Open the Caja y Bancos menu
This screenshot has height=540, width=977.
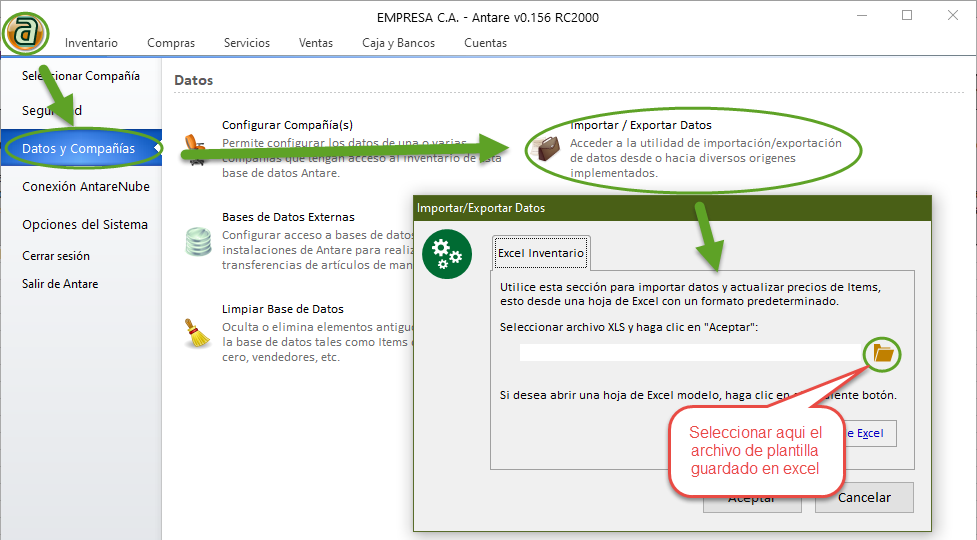399,43
